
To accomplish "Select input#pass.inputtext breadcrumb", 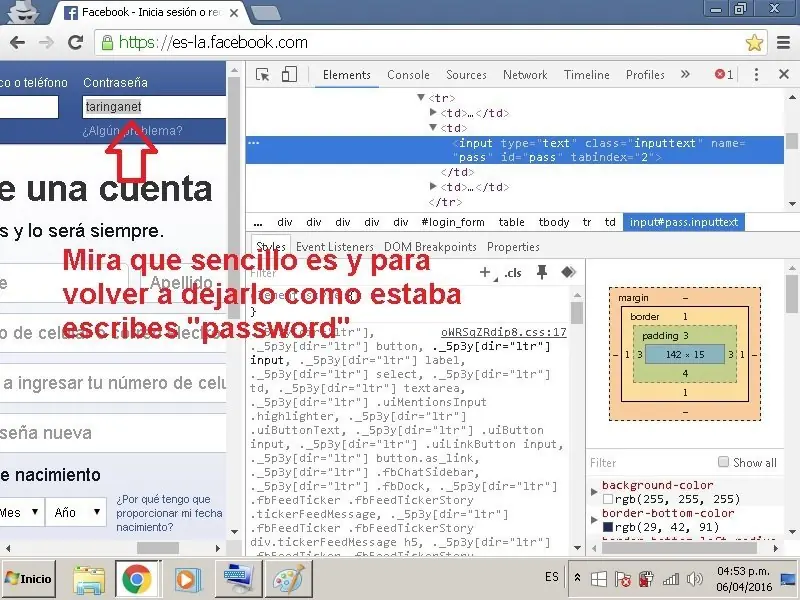I will coord(684,222).
